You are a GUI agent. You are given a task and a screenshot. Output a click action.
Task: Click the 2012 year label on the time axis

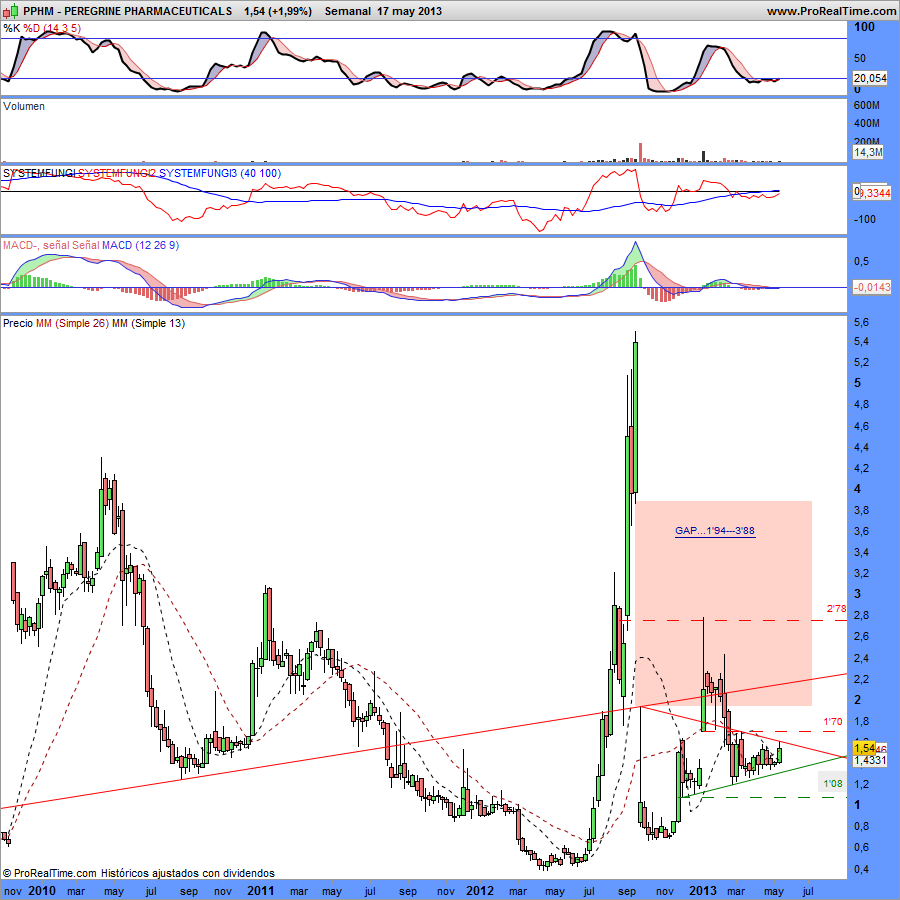[x=480, y=891]
